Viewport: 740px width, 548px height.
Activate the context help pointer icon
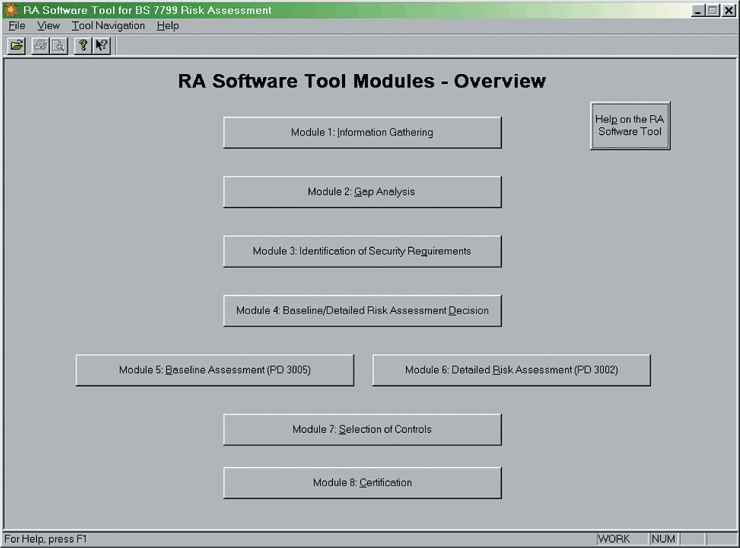pyautogui.click(x=101, y=46)
